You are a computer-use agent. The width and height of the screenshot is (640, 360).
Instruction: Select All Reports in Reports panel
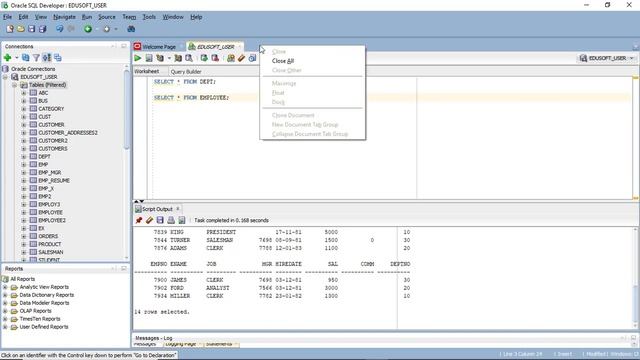point(22,279)
